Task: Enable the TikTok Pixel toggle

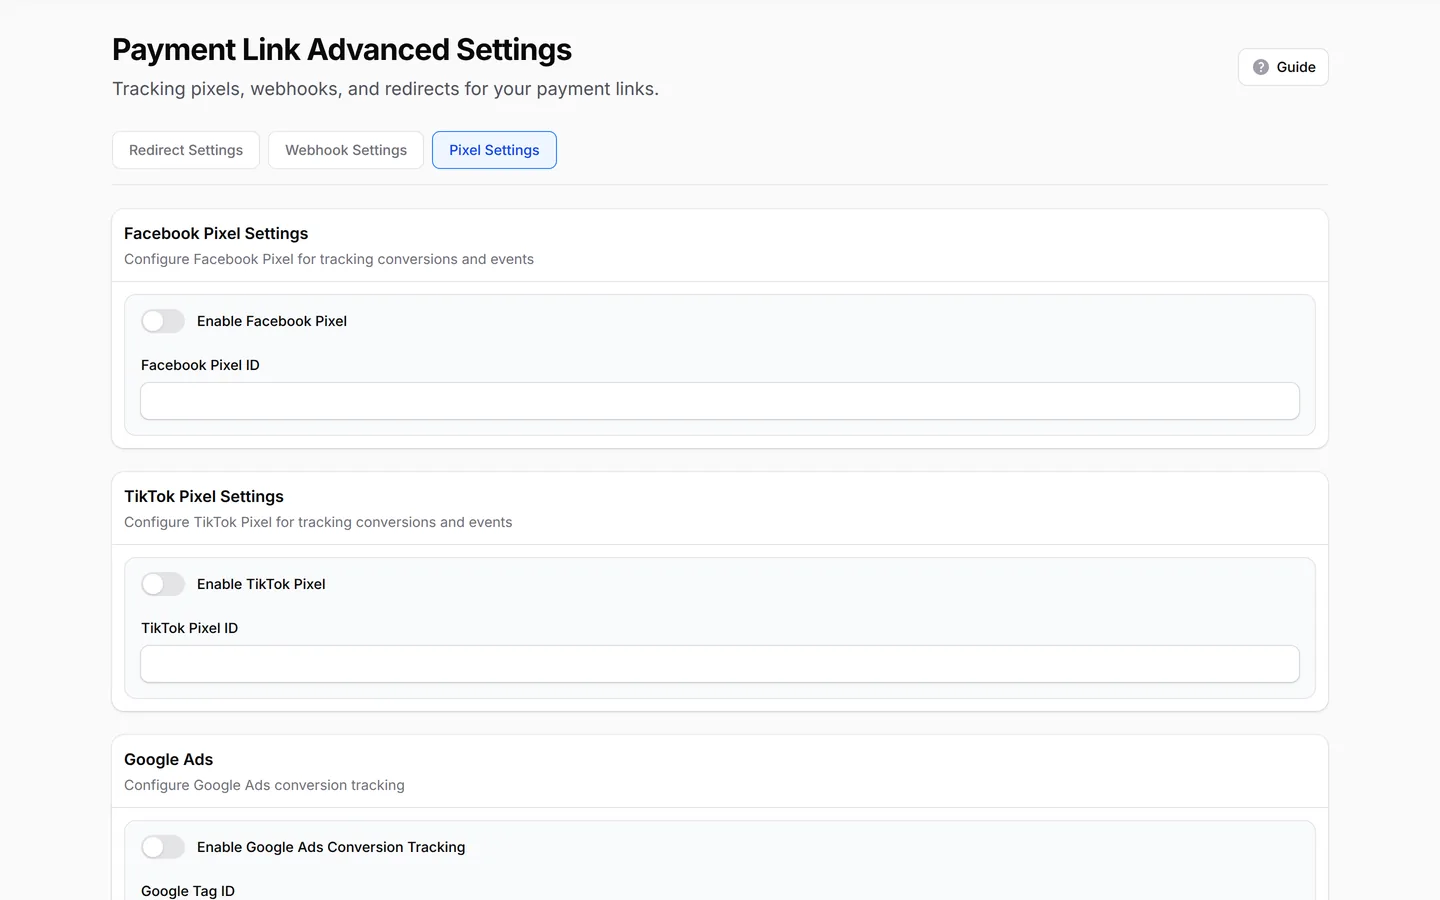Action: point(163,584)
